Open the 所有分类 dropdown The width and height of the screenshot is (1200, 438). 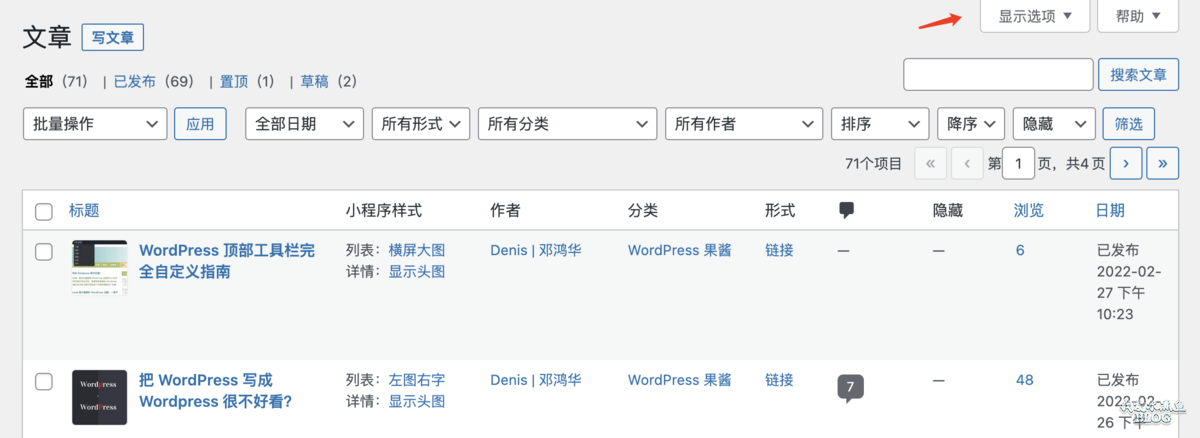coord(567,124)
